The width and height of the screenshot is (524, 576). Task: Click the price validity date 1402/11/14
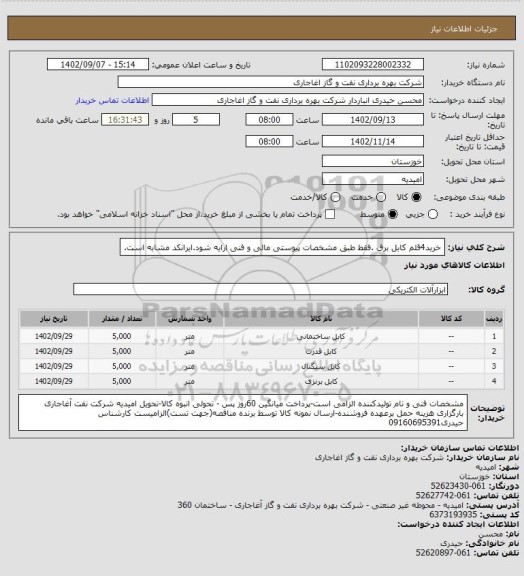point(373,141)
